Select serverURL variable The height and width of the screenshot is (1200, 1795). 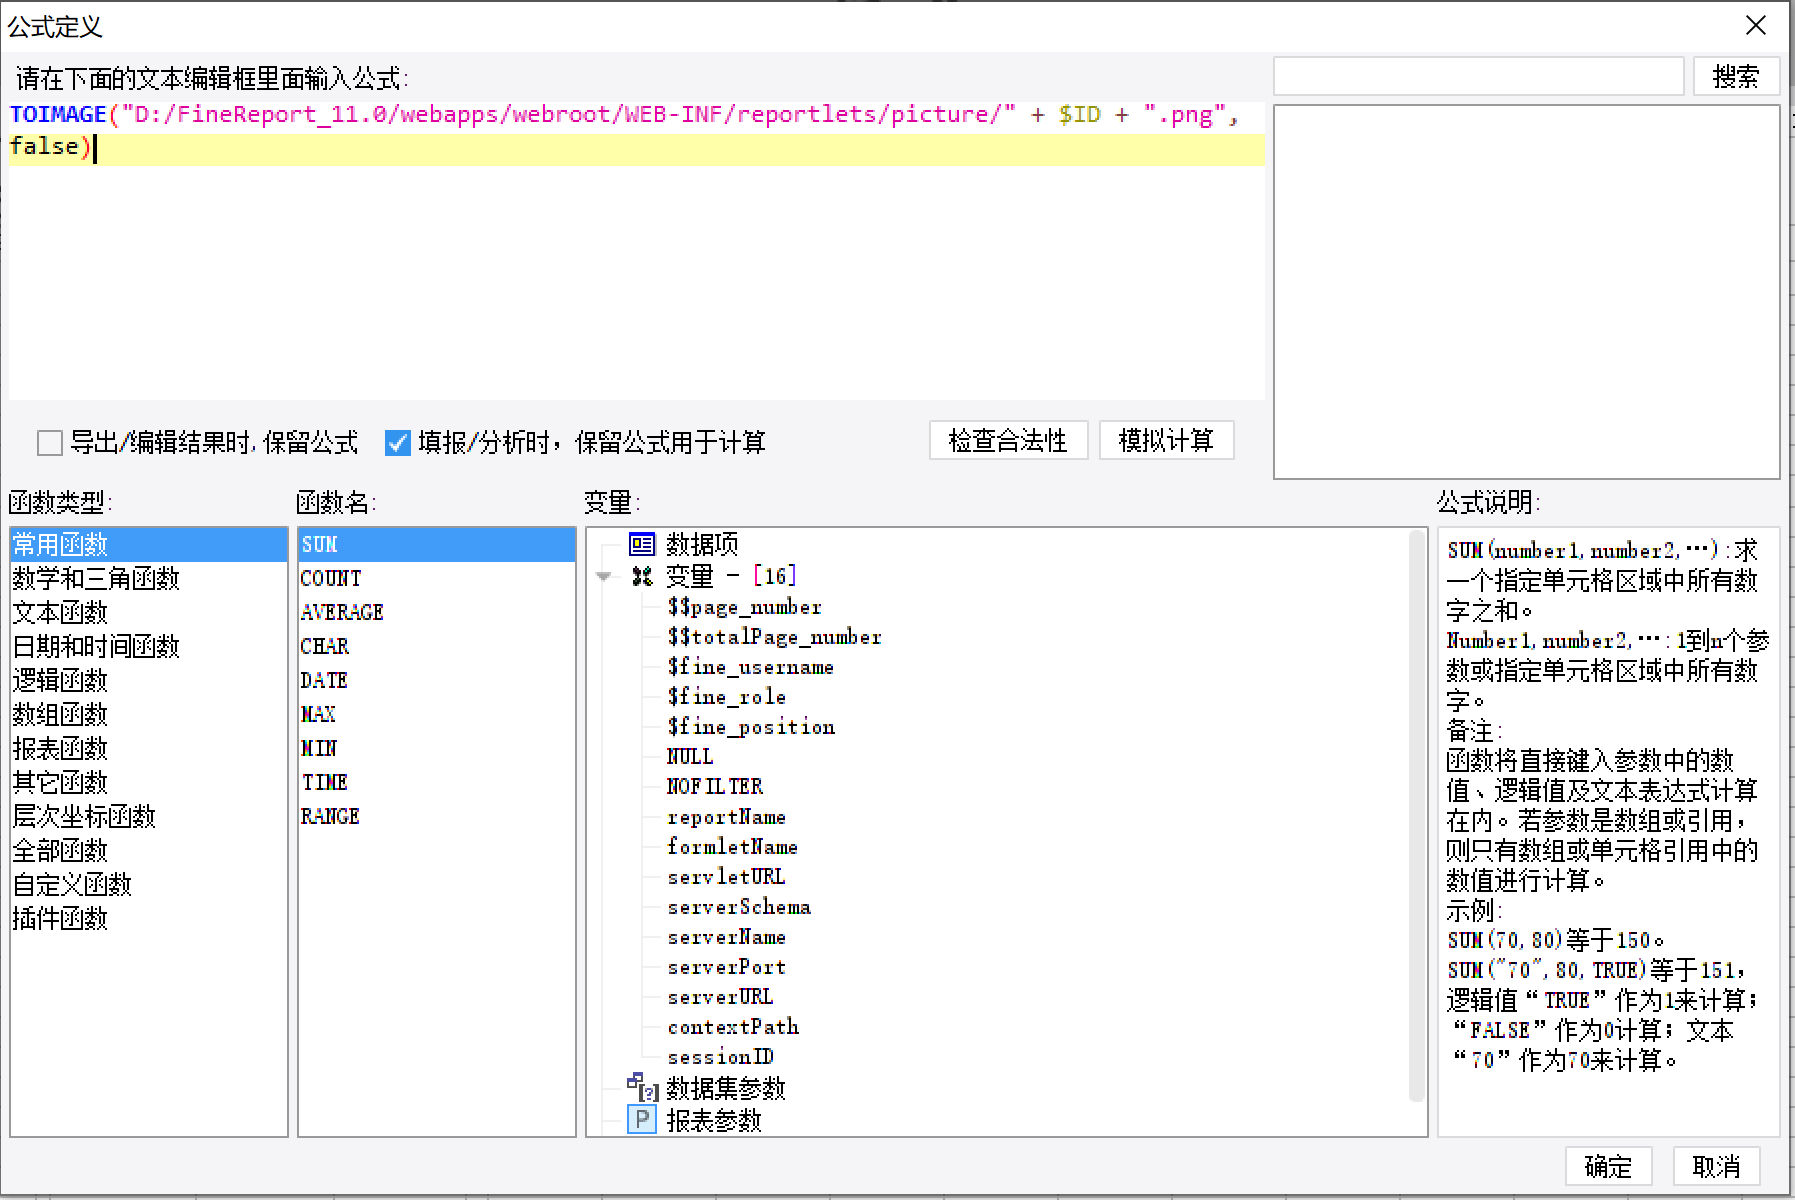point(720,997)
